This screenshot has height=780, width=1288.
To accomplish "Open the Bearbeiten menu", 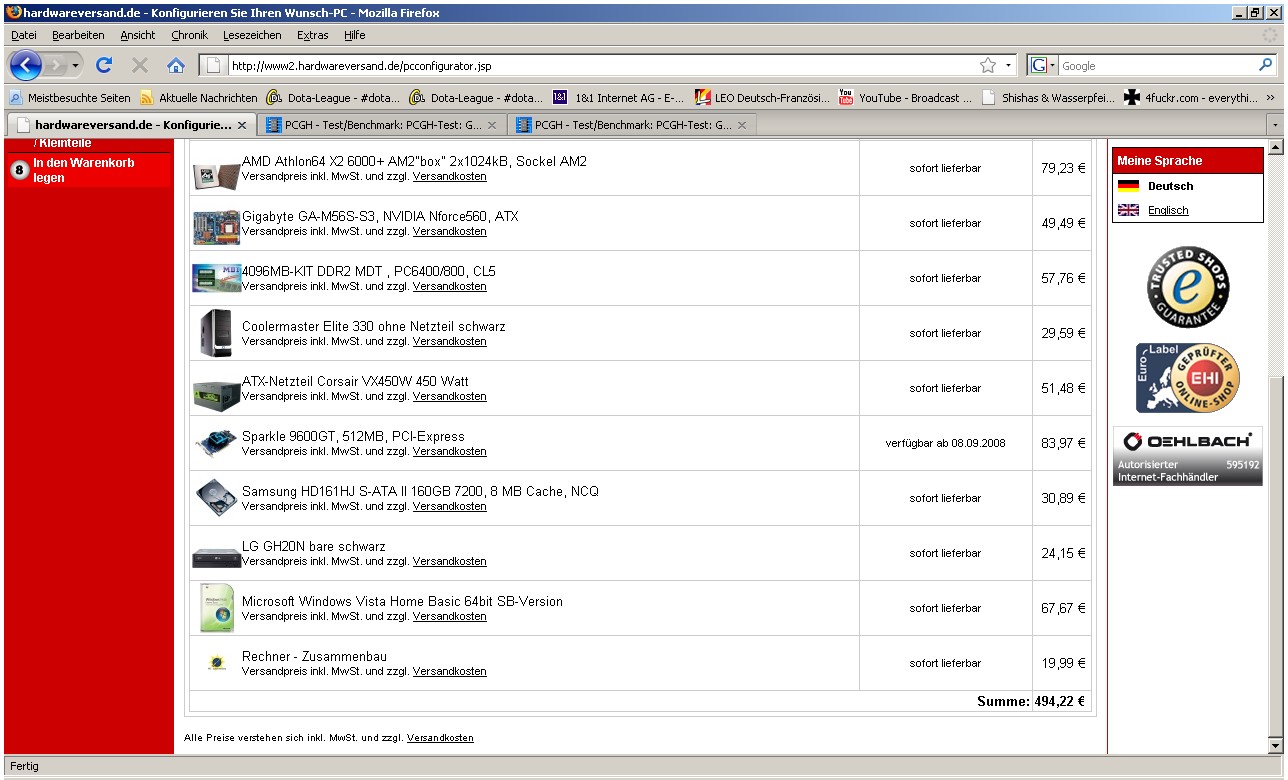I will coord(78,35).
